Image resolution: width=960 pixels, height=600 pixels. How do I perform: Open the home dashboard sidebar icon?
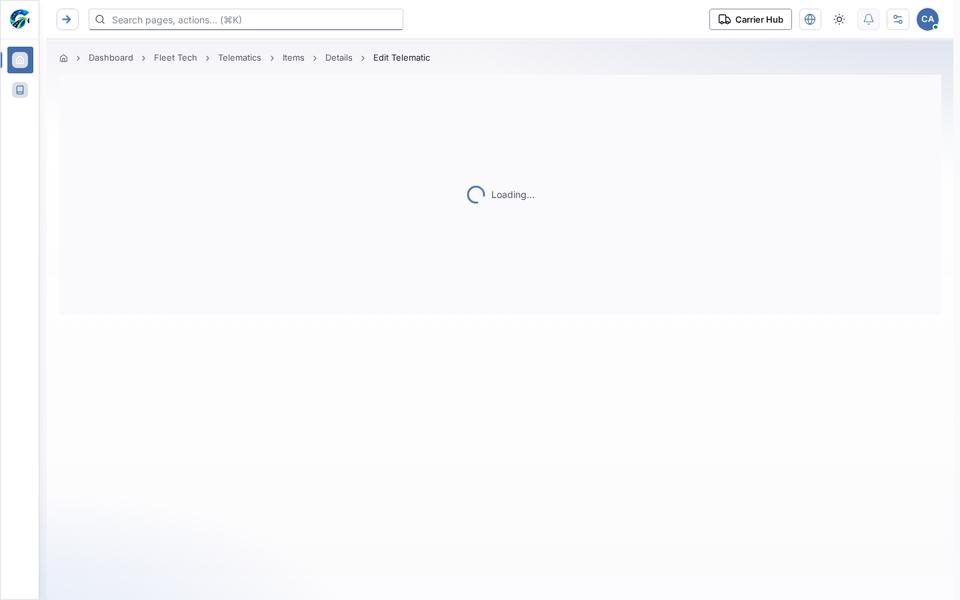coord(20,60)
